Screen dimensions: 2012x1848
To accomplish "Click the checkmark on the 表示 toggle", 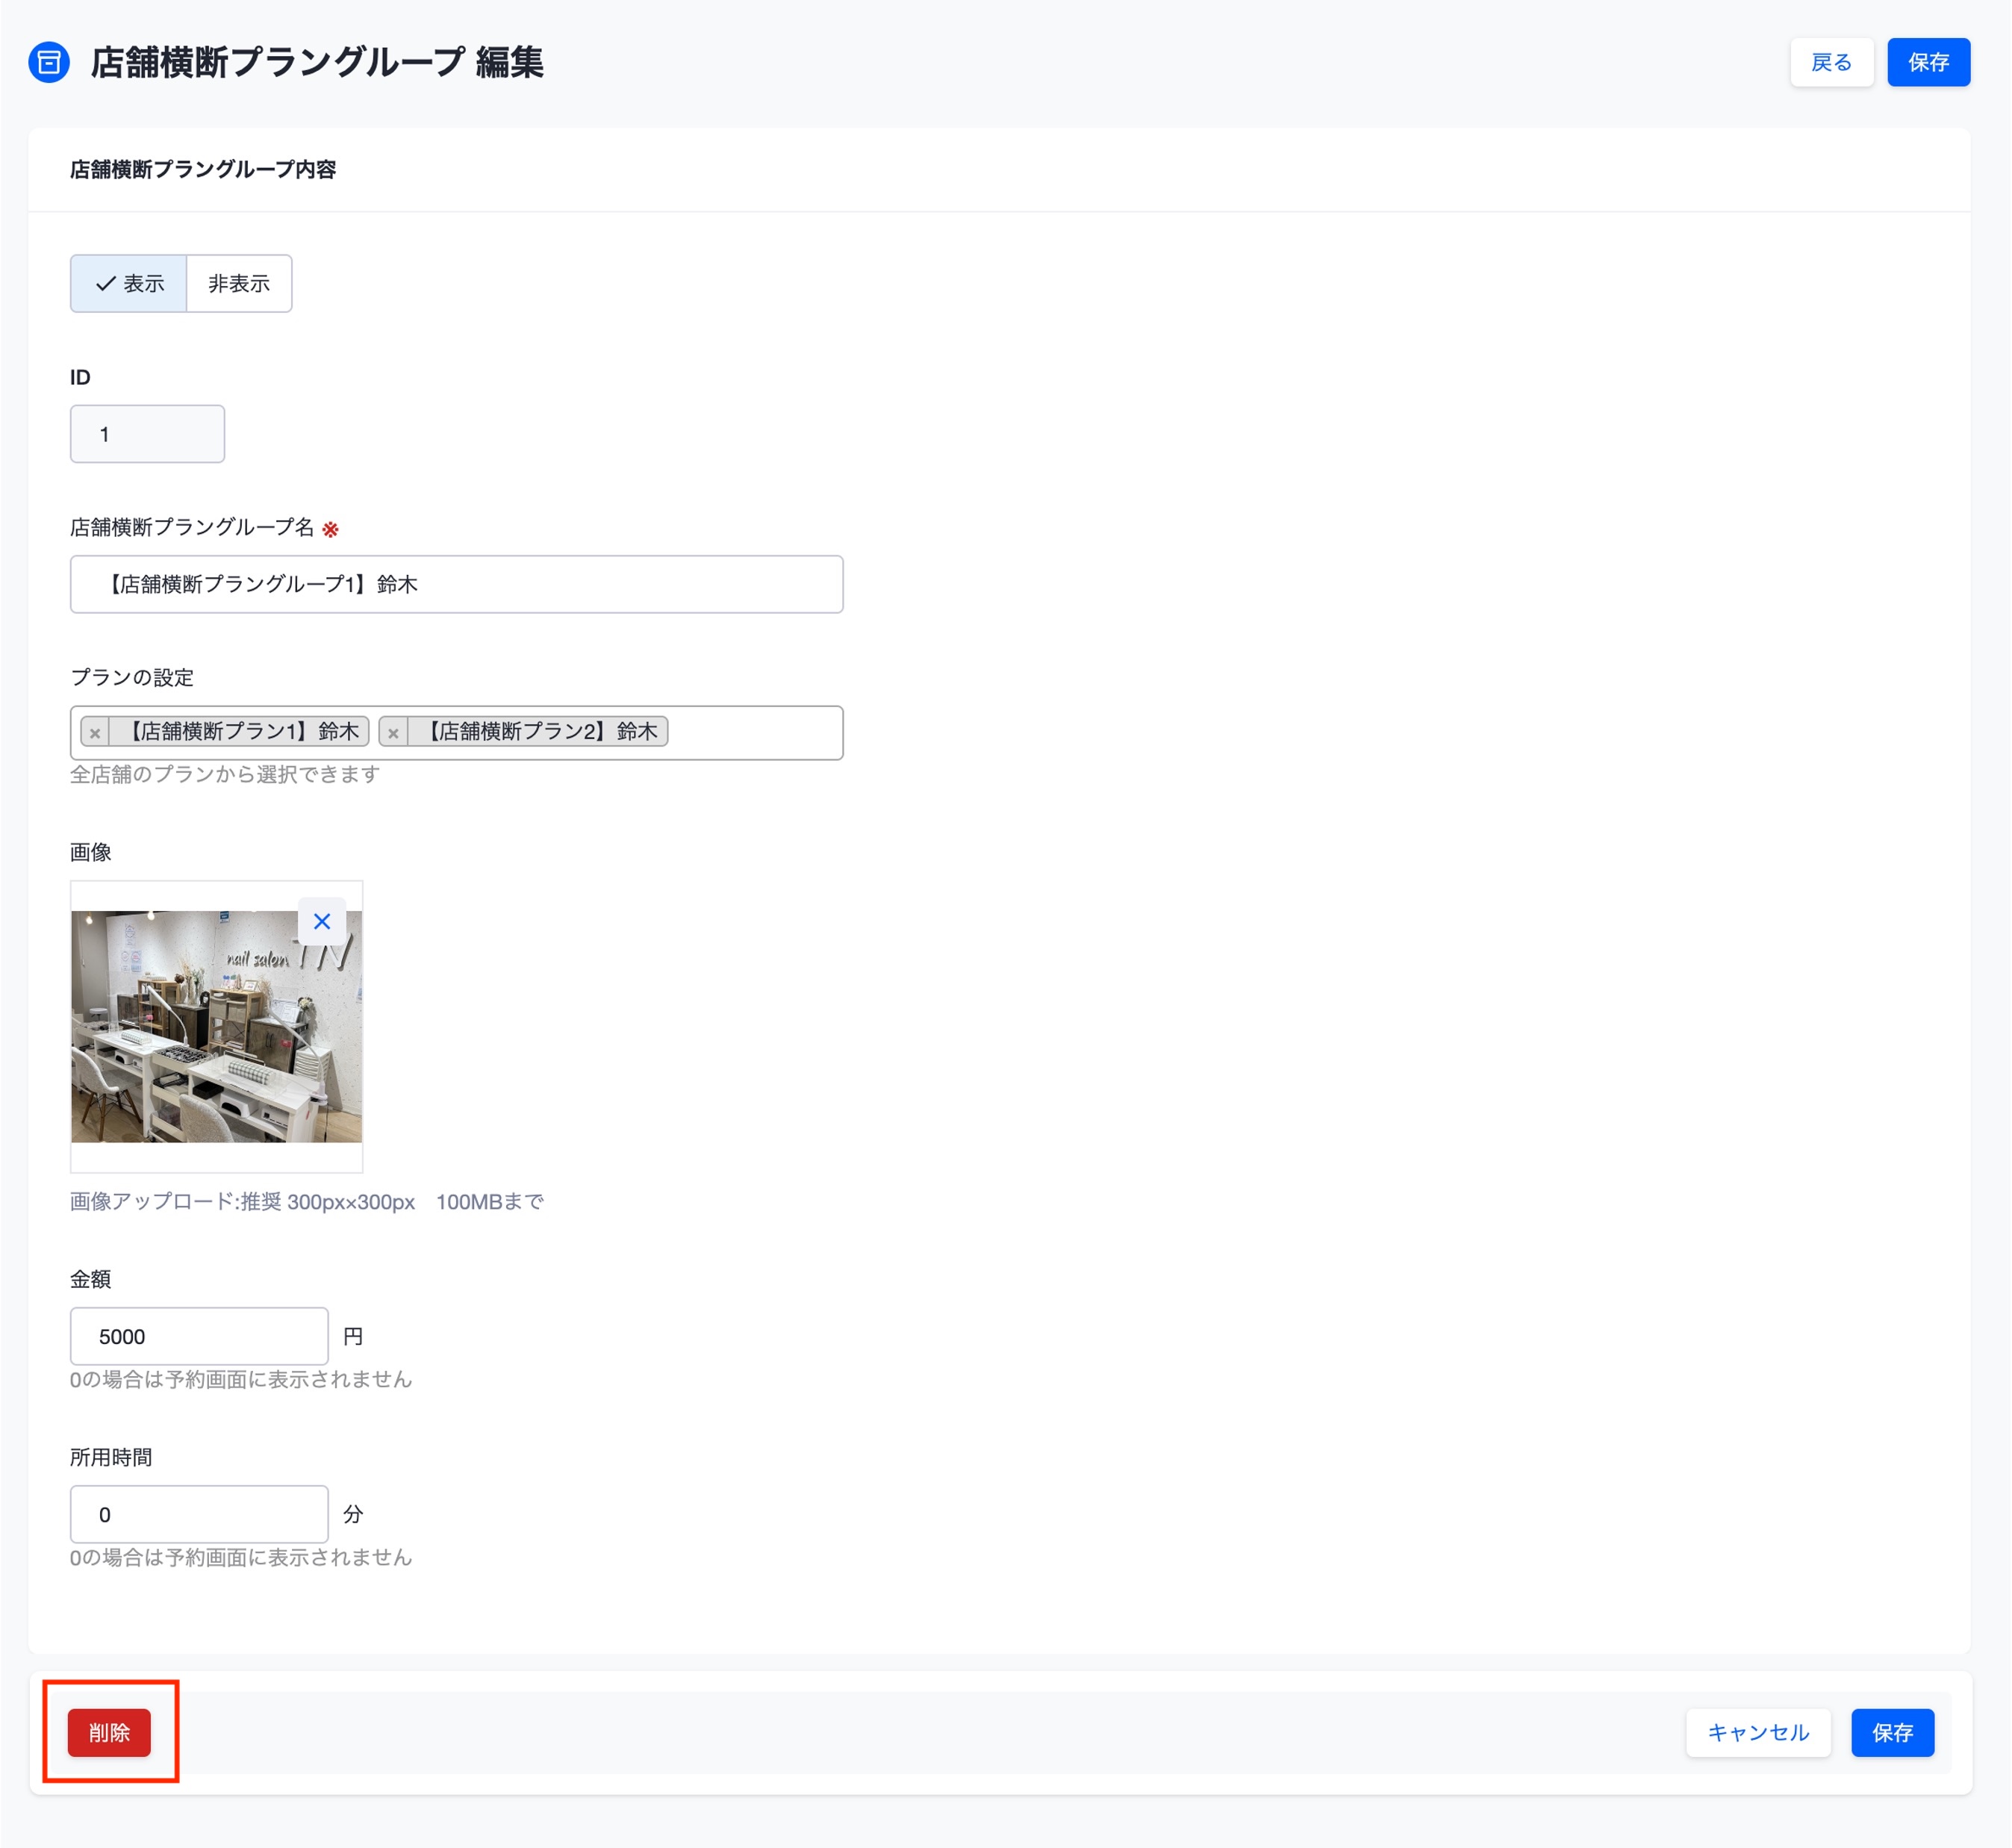I will pyautogui.click(x=105, y=284).
